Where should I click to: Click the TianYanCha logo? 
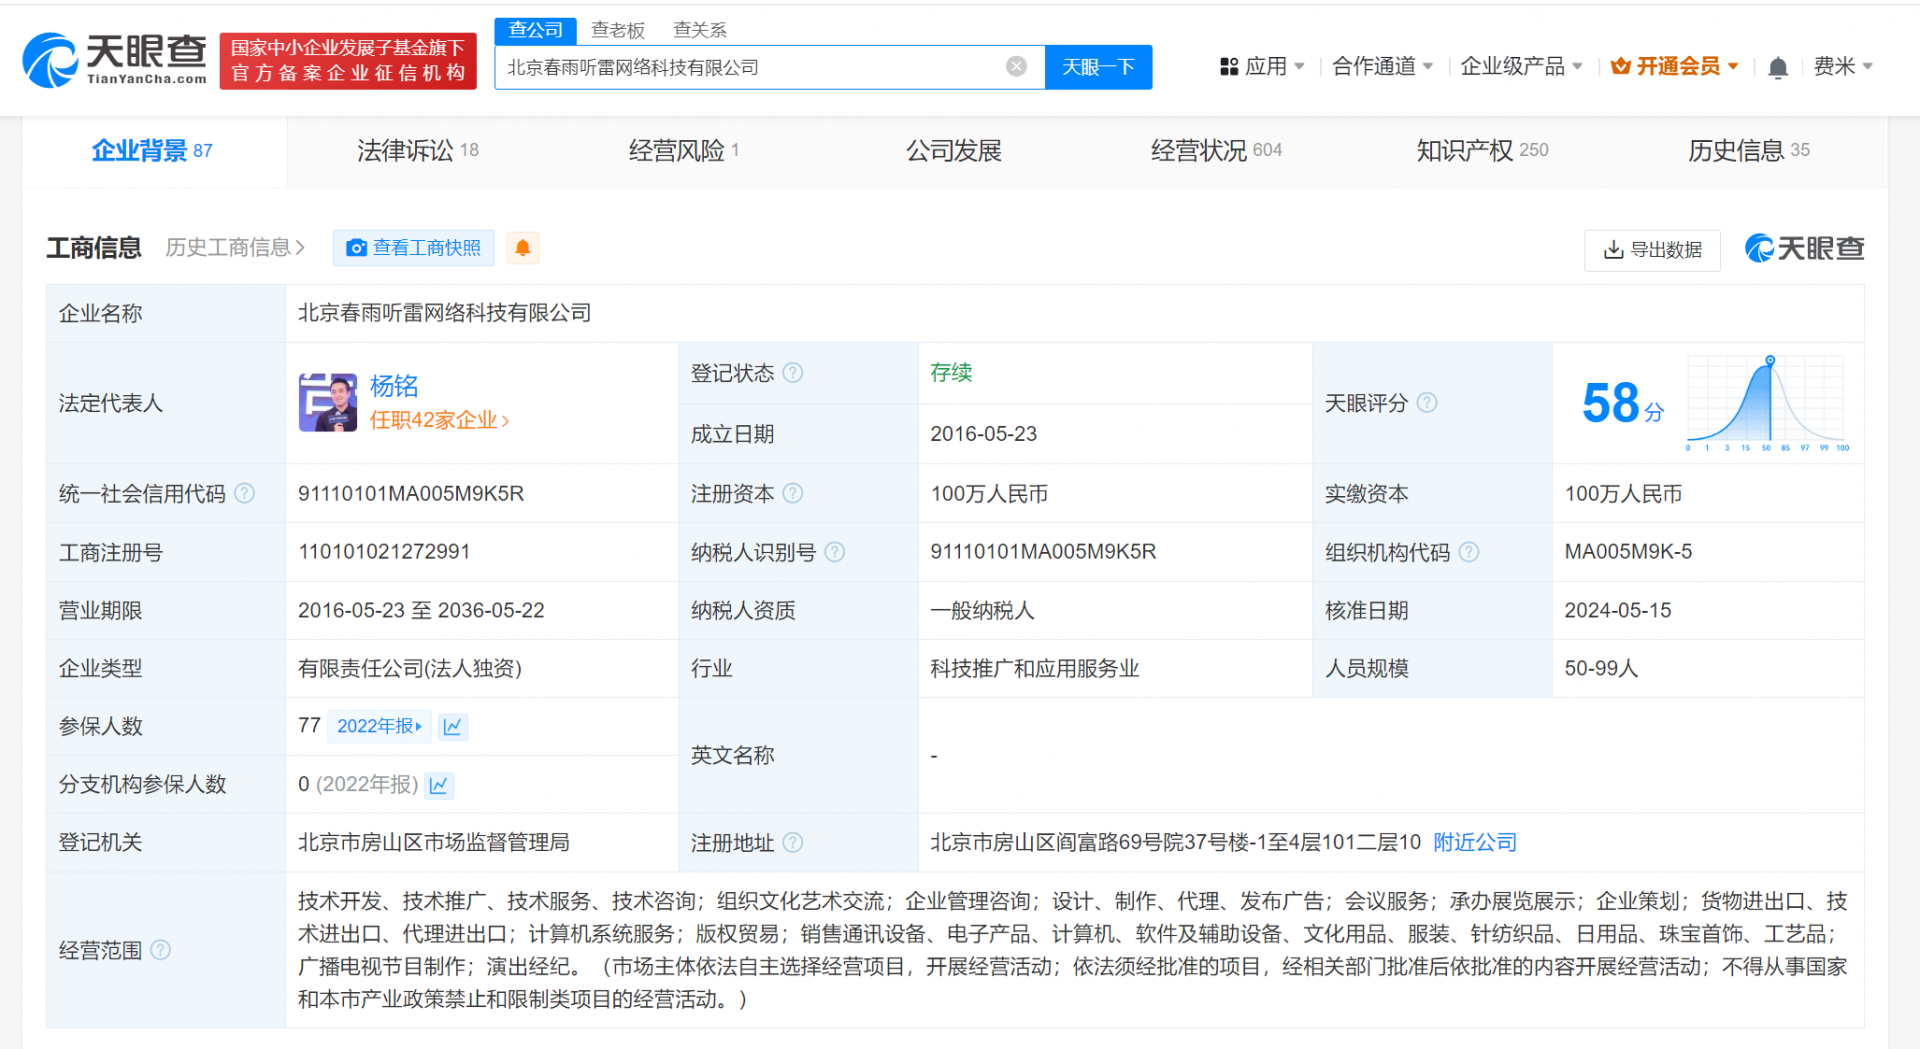coord(115,60)
